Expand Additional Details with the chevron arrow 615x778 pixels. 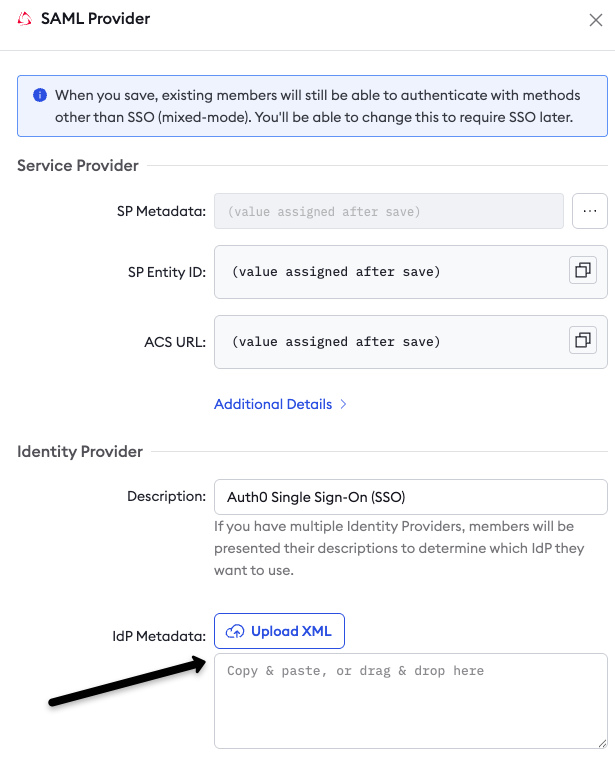(343, 404)
